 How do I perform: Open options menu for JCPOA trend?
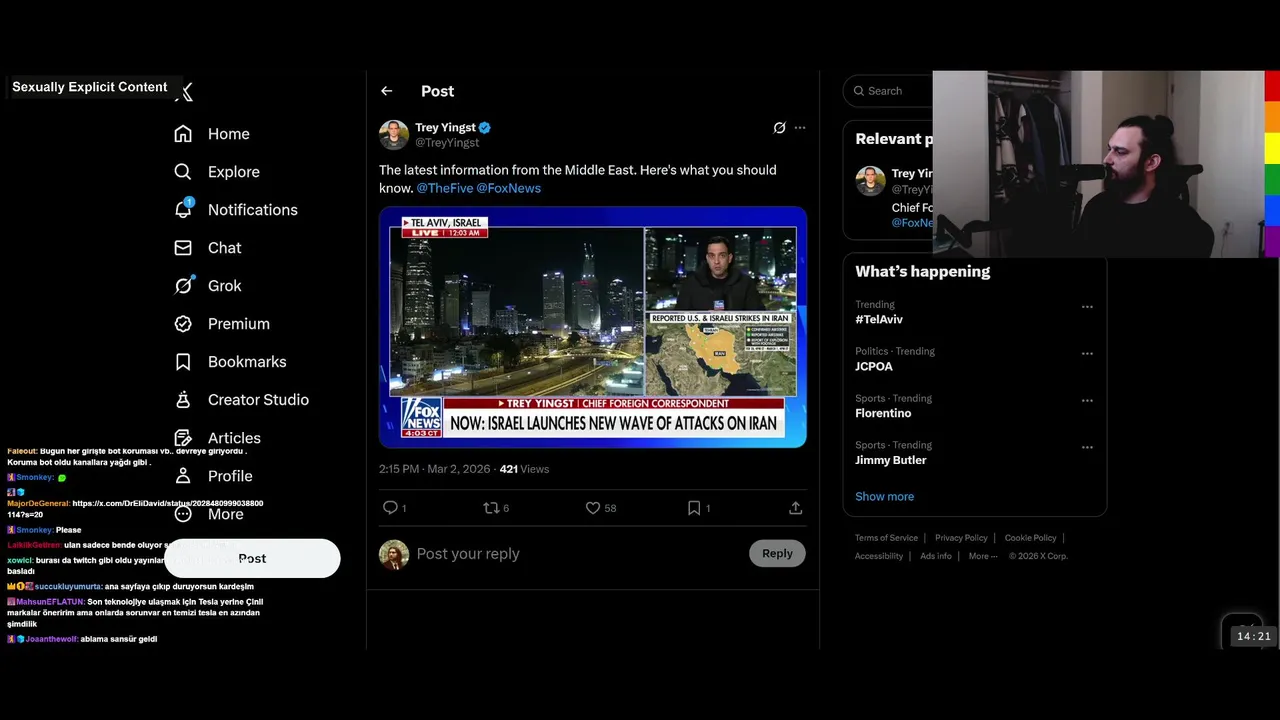click(1087, 354)
